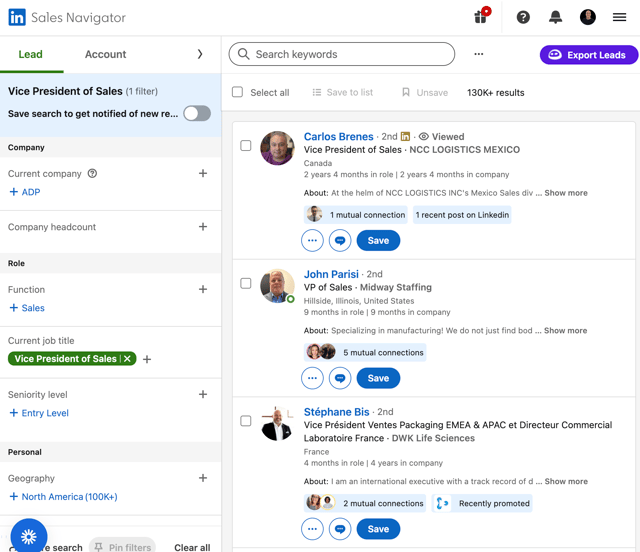The image size is (640, 552).
Task: Open Carlos Brenes profile photo
Action: click(x=277, y=148)
